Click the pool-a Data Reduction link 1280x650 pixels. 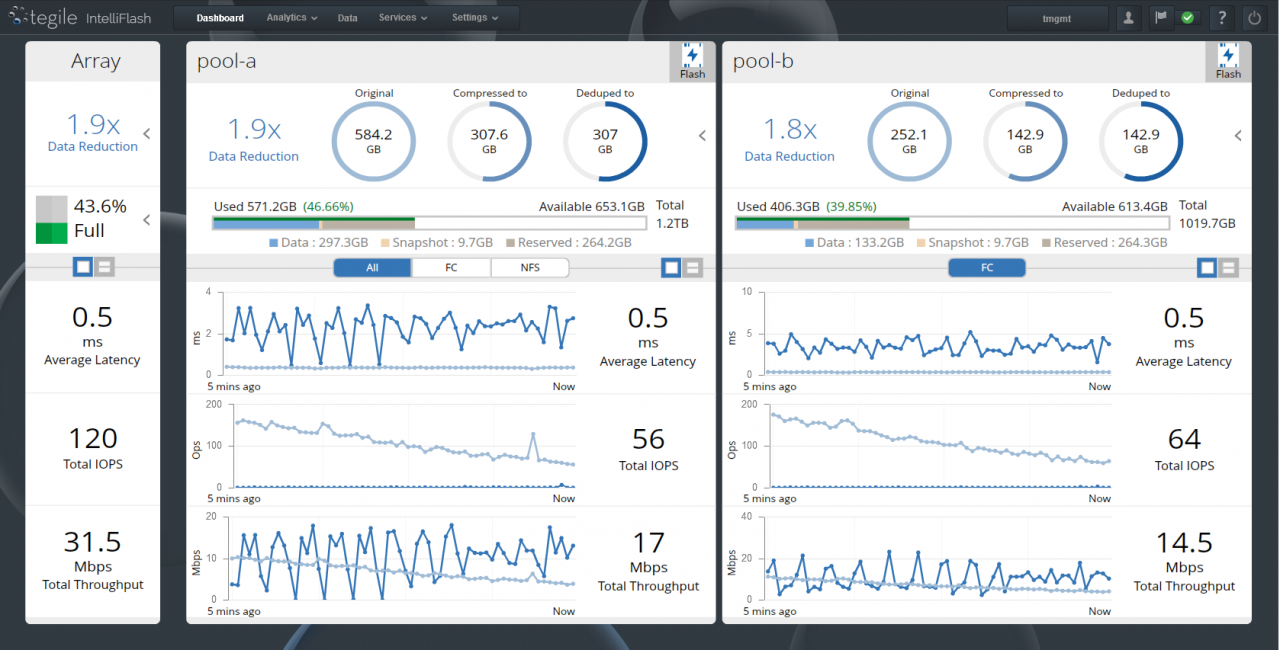pos(254,157)
